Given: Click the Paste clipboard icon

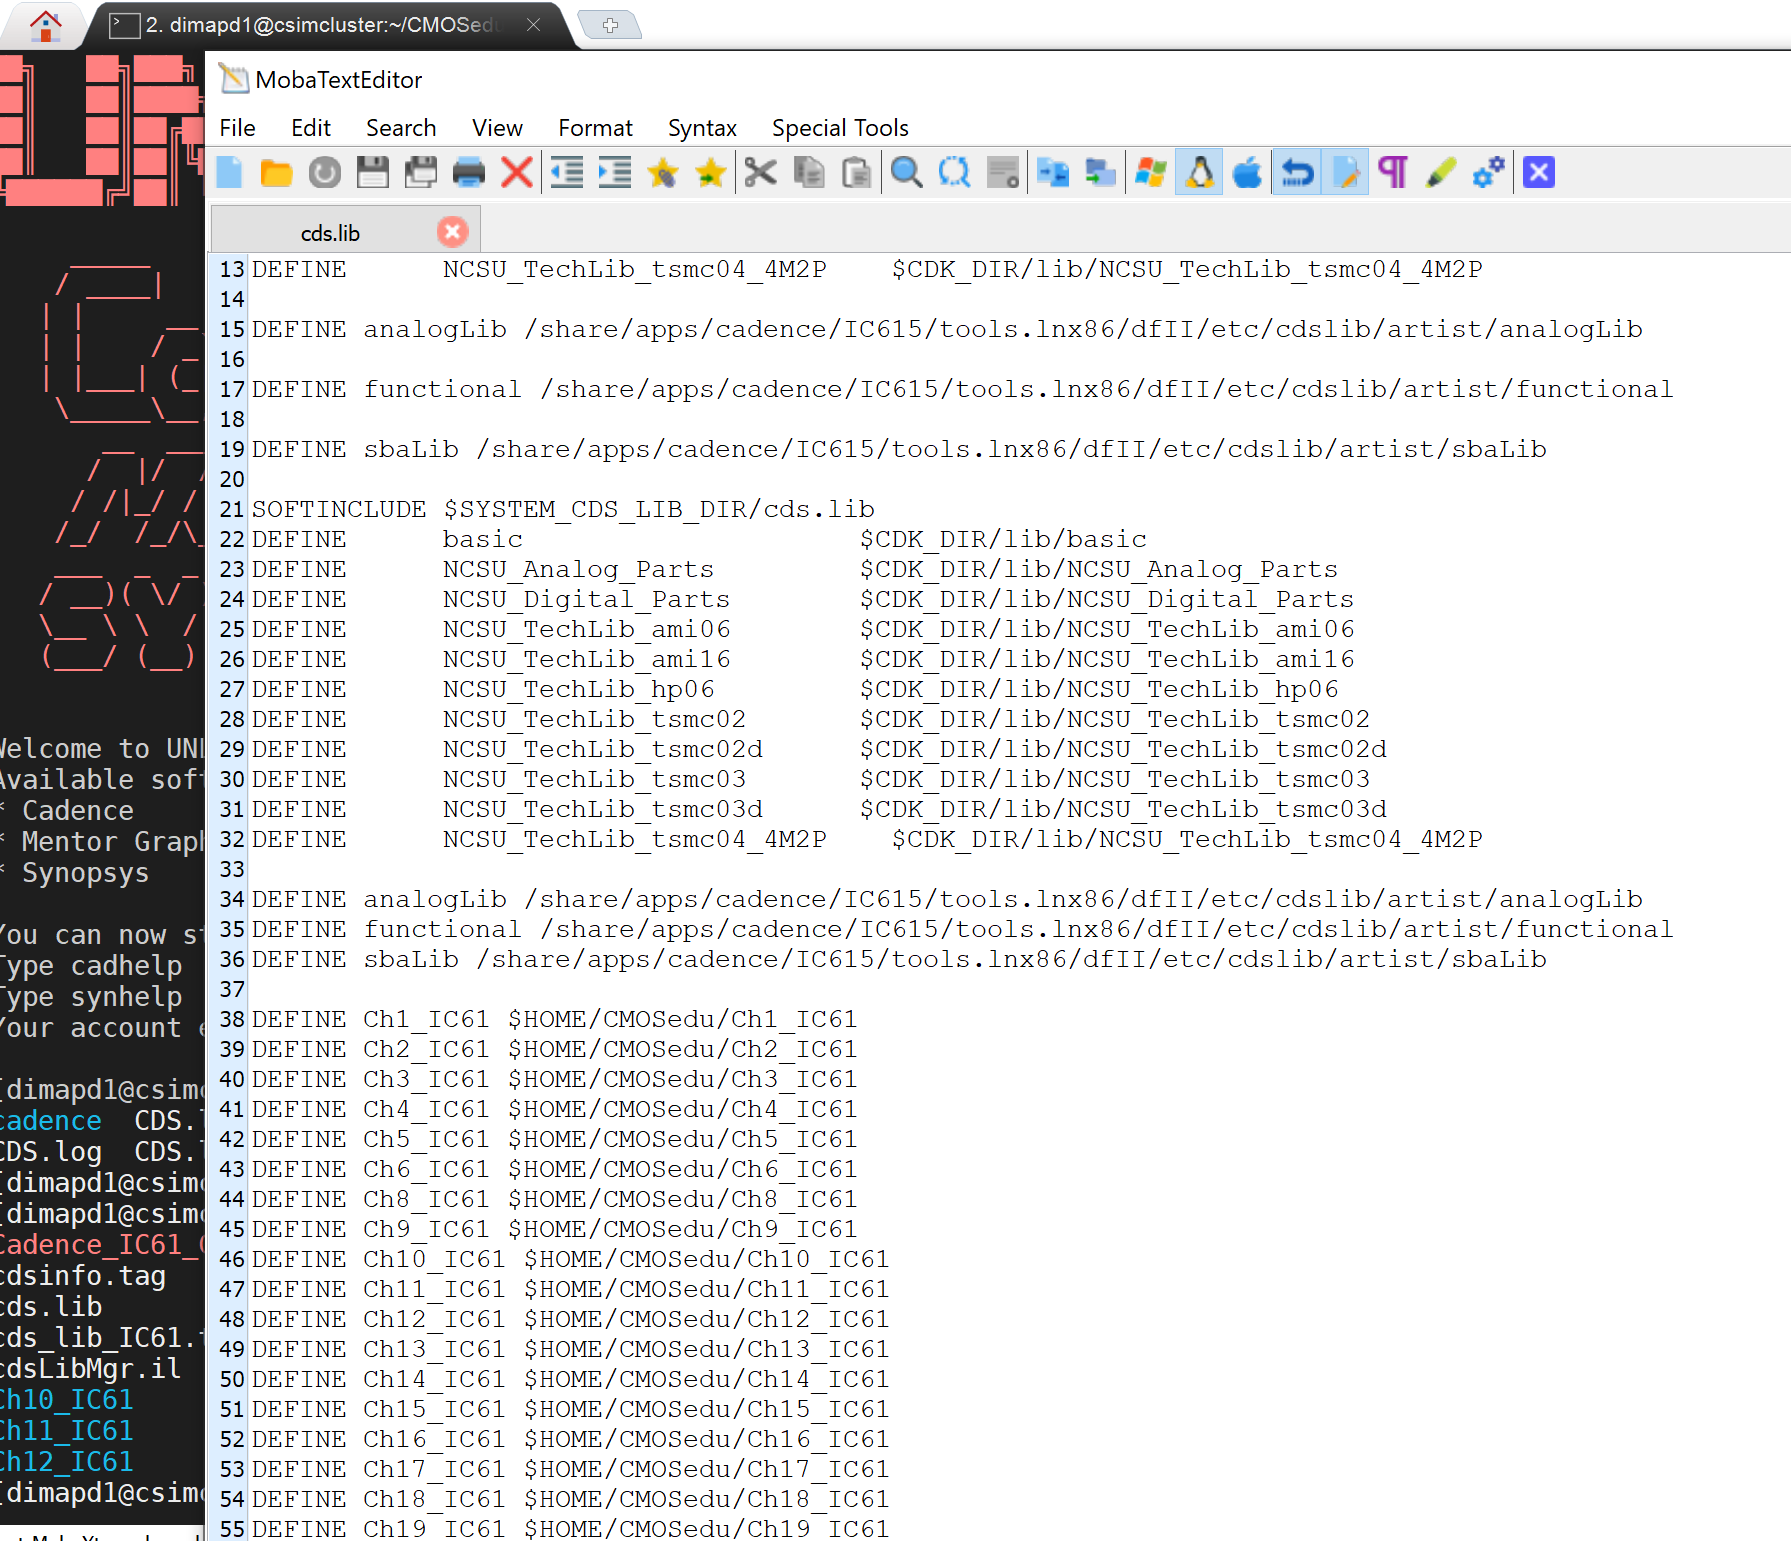Looking at the screenshot, I should [x=856, y=173].
